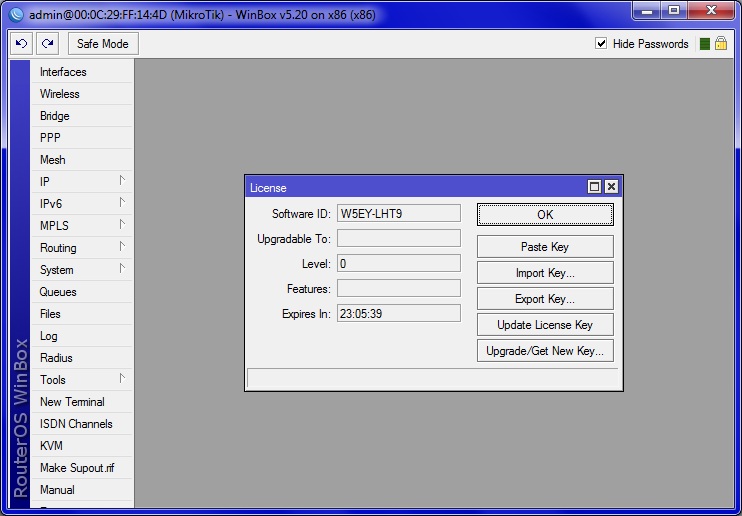Screen dimensions: 742x516
Task: Click Upgrade/Get New Key... button
Action: 545,351
